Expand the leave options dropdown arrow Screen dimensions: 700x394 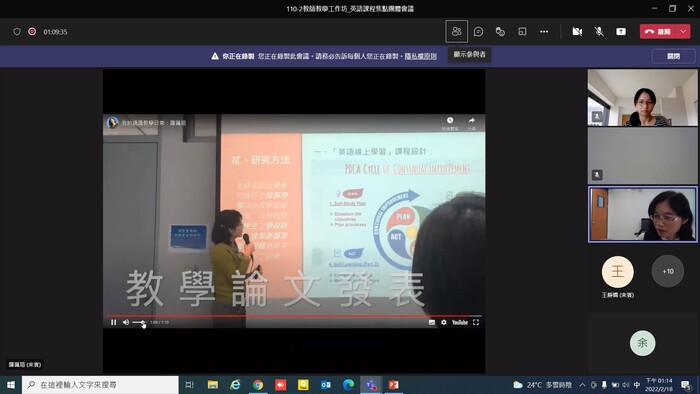pos(683,32)
